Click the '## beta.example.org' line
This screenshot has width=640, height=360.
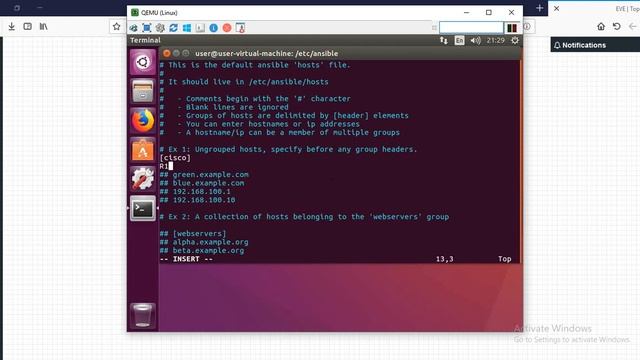(202, 251)
